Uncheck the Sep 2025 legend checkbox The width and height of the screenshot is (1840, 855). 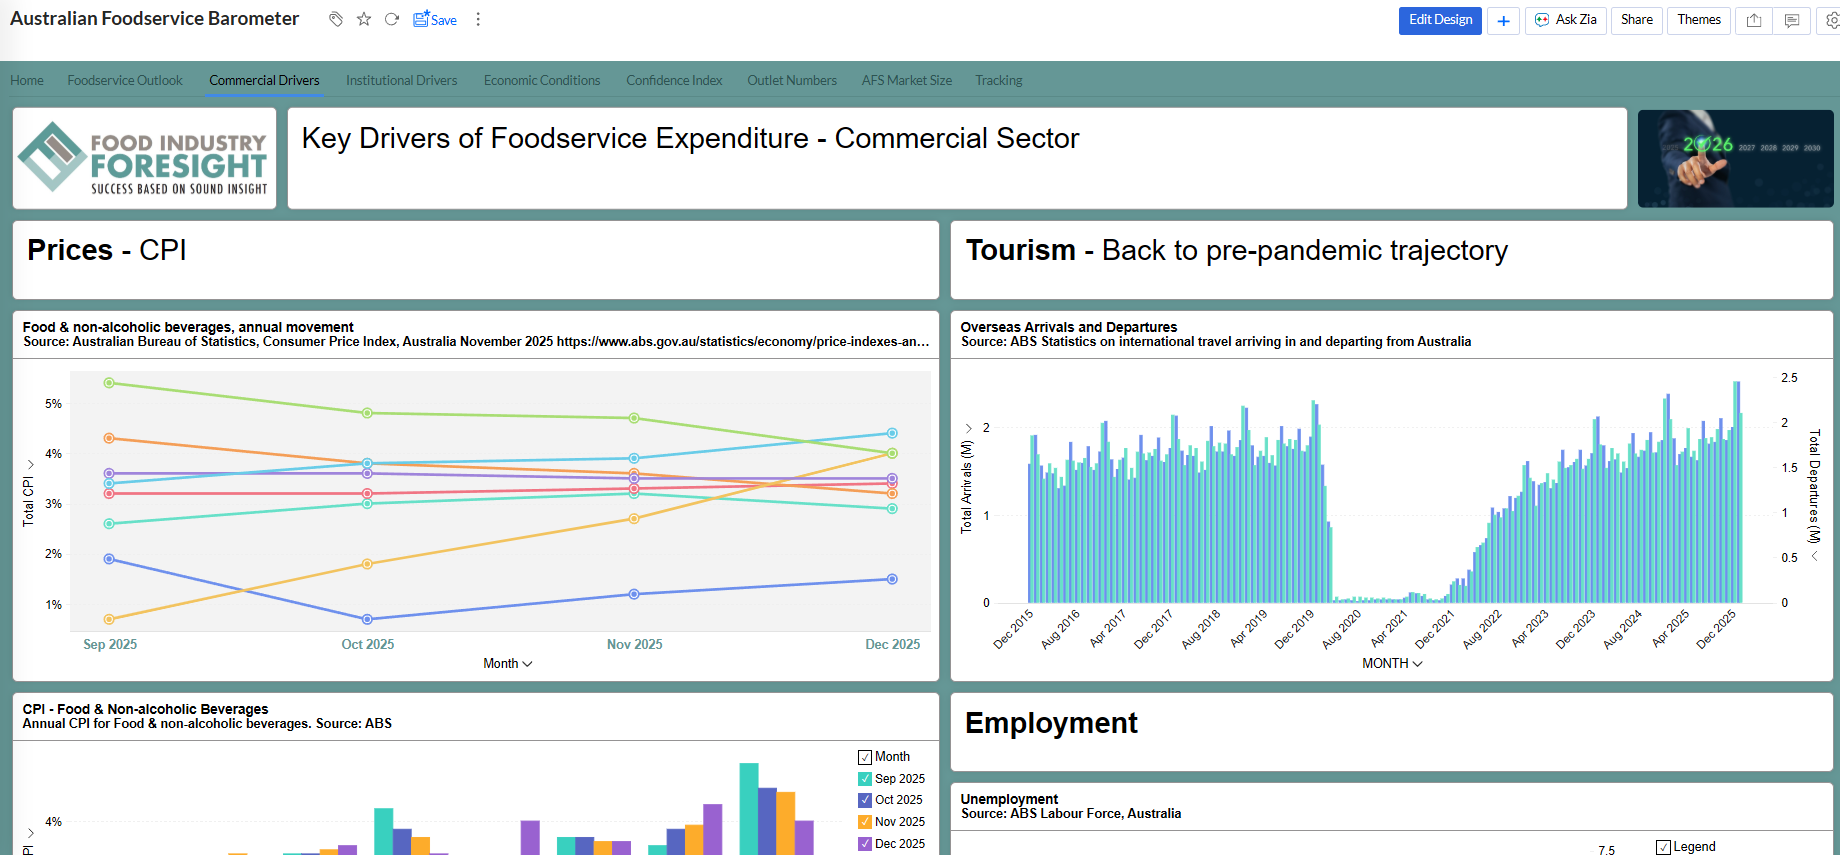(865, 779)
